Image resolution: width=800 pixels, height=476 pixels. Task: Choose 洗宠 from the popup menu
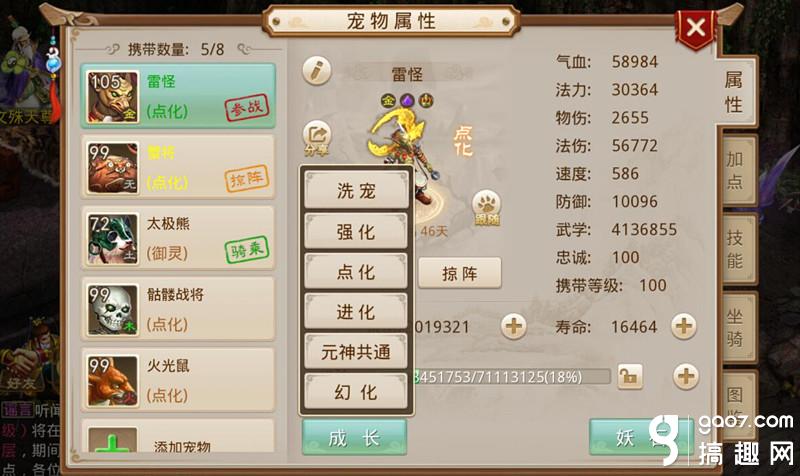[x=356, y=190]
